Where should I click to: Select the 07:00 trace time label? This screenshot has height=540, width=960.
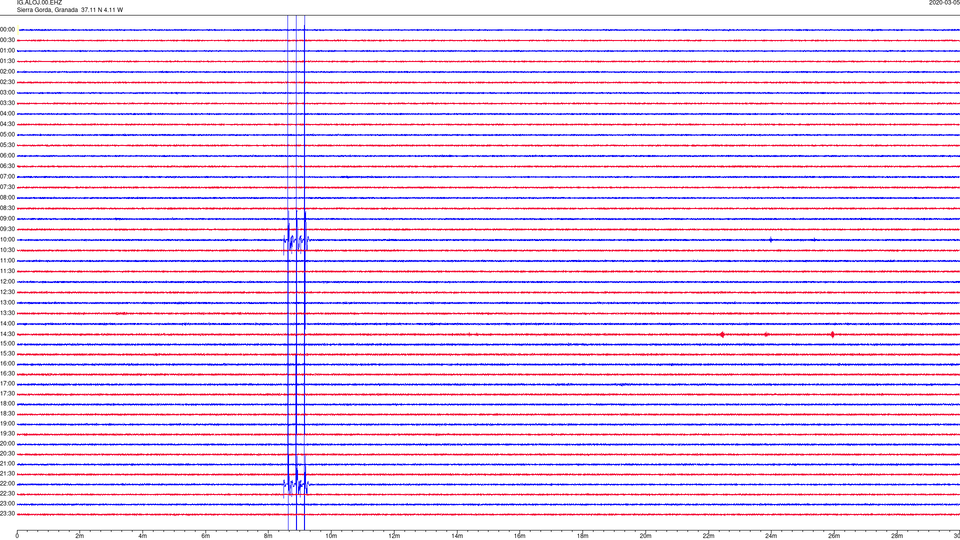tap(7, 177)
